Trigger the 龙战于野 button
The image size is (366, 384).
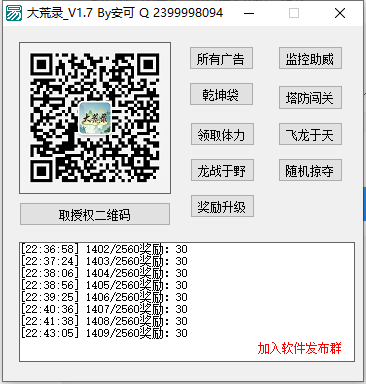(x=222, y=170)
